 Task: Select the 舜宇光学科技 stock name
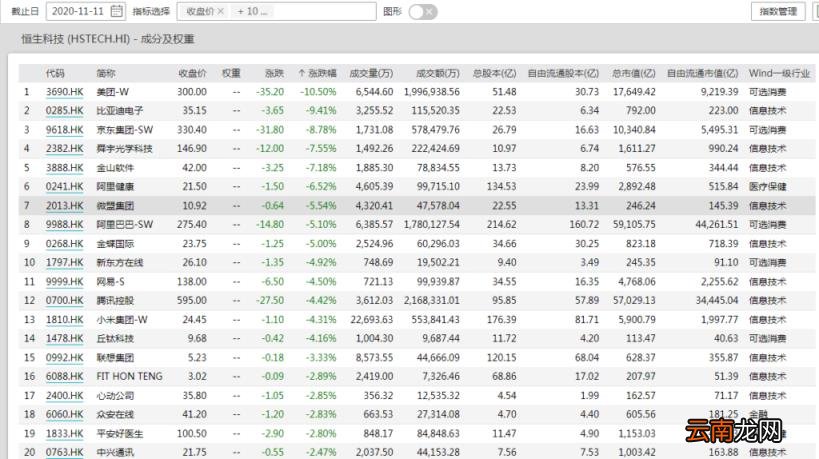tap(124, 148)
